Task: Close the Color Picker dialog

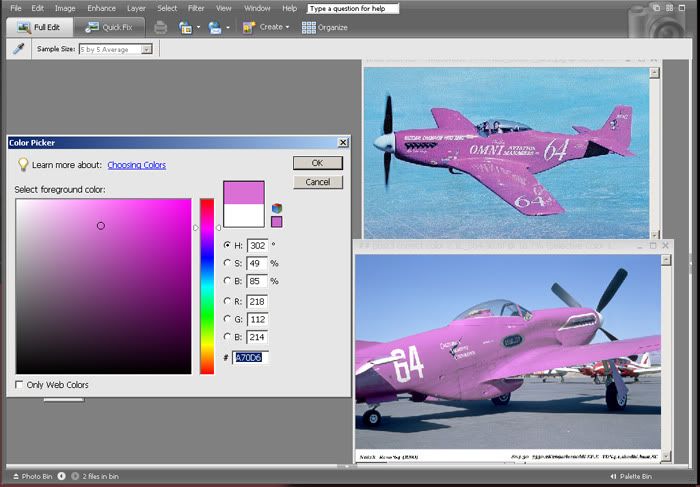Action: tap(343, 142)
